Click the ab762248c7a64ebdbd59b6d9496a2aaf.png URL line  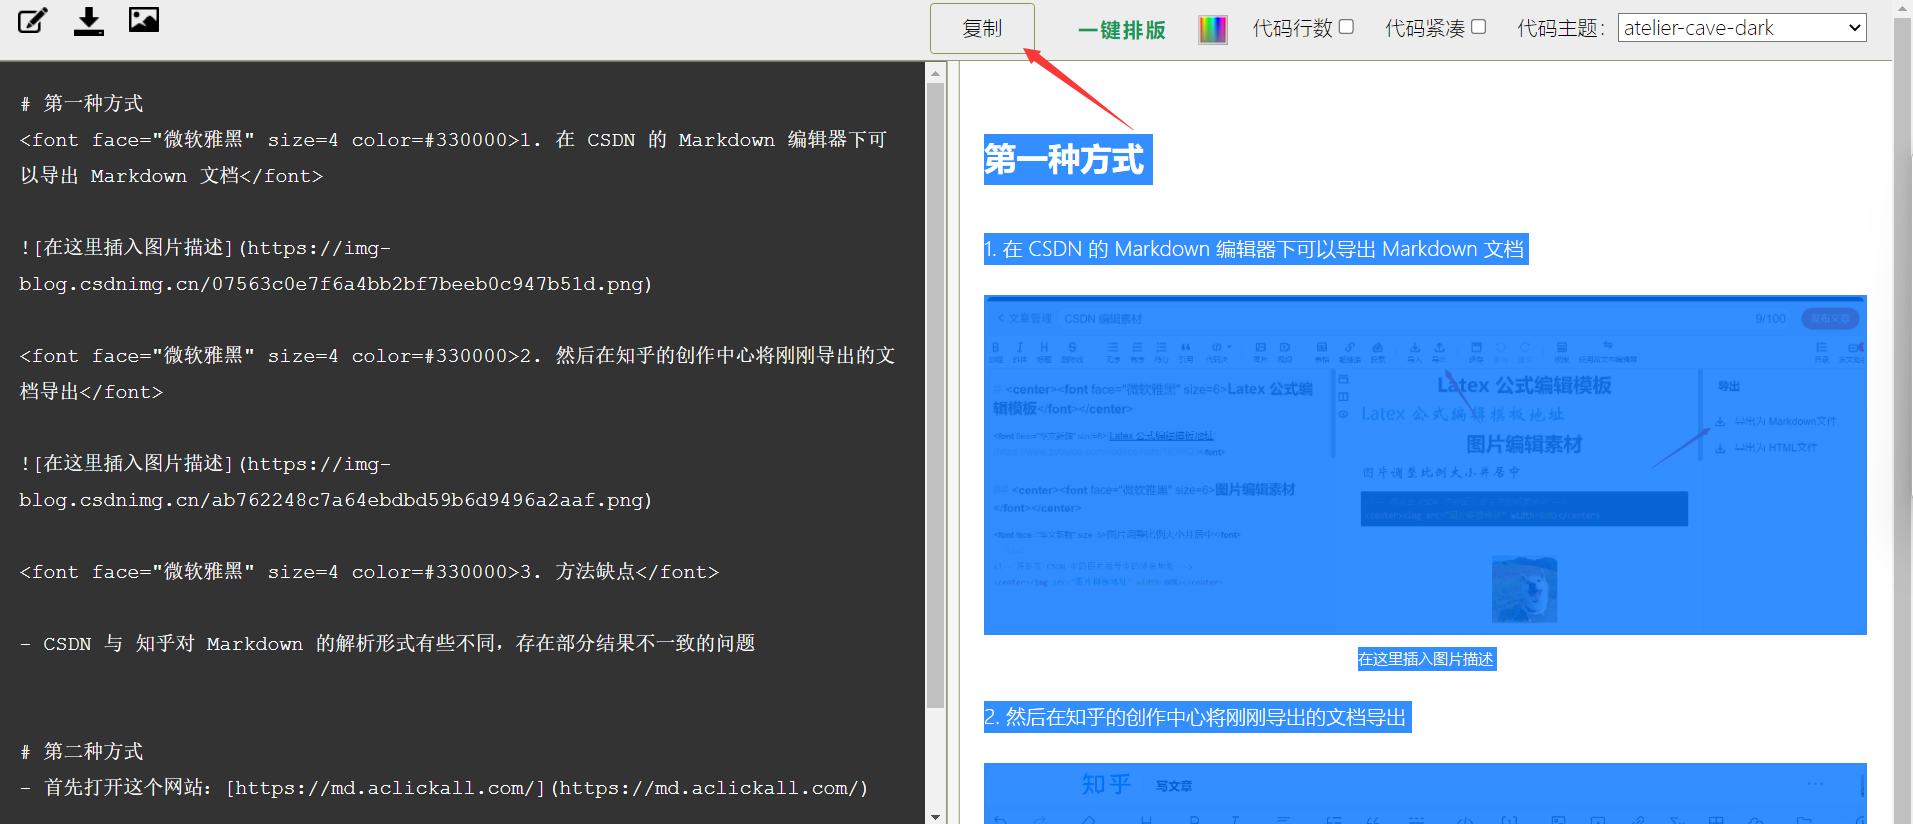click(335, 500)
